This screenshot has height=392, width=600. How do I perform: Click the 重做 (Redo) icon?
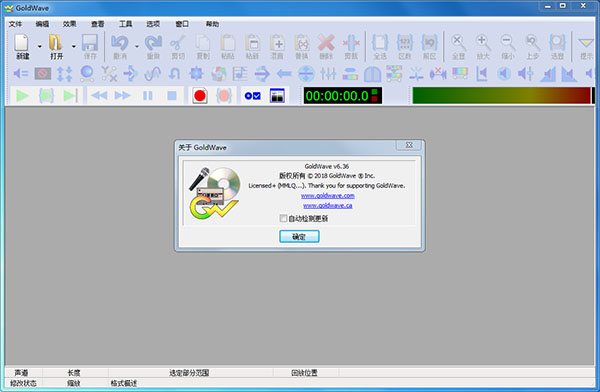(153, 43)
